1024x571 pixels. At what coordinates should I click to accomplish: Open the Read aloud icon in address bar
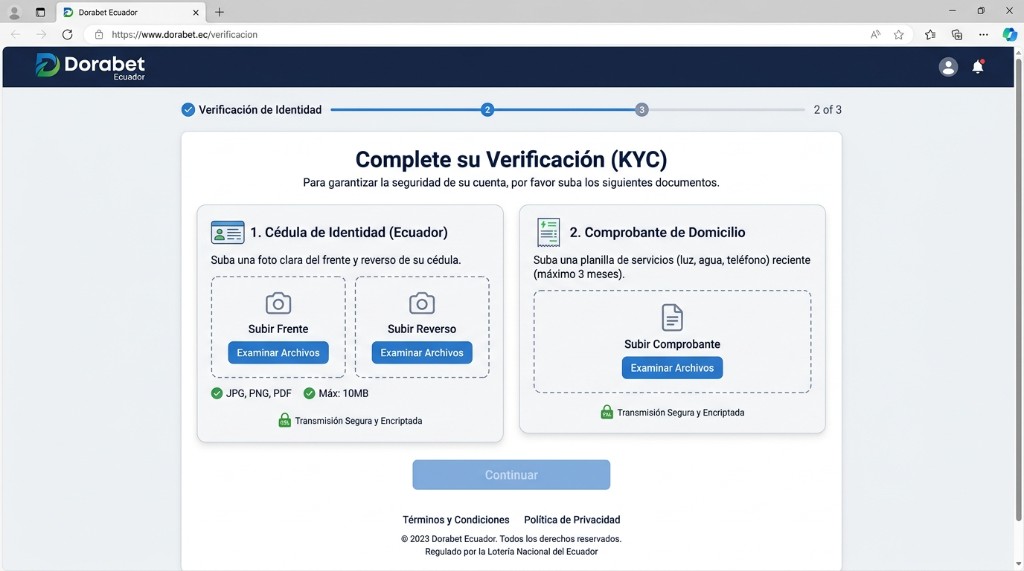tap(875, 35)
